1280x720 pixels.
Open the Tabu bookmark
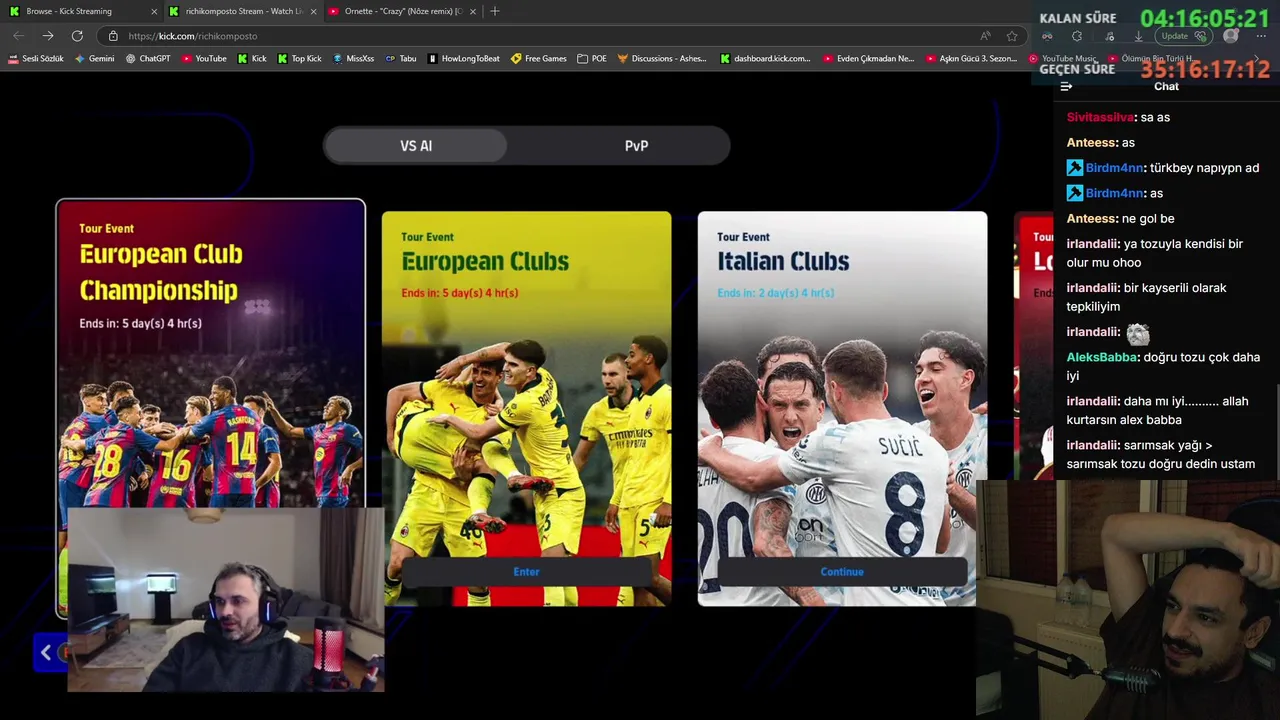400,59
